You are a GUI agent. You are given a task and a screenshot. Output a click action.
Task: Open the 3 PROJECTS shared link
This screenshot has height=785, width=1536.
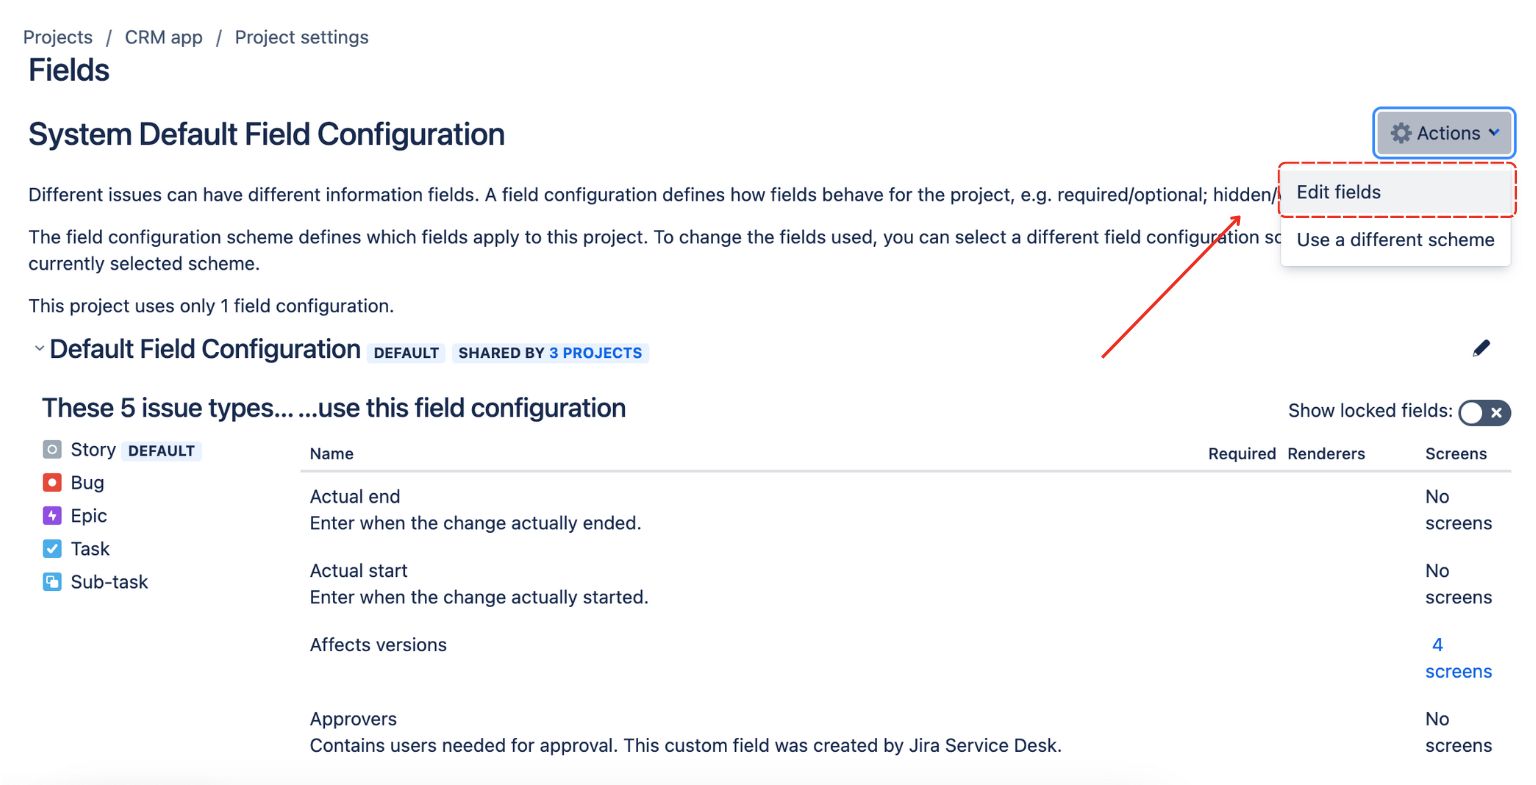600,352
